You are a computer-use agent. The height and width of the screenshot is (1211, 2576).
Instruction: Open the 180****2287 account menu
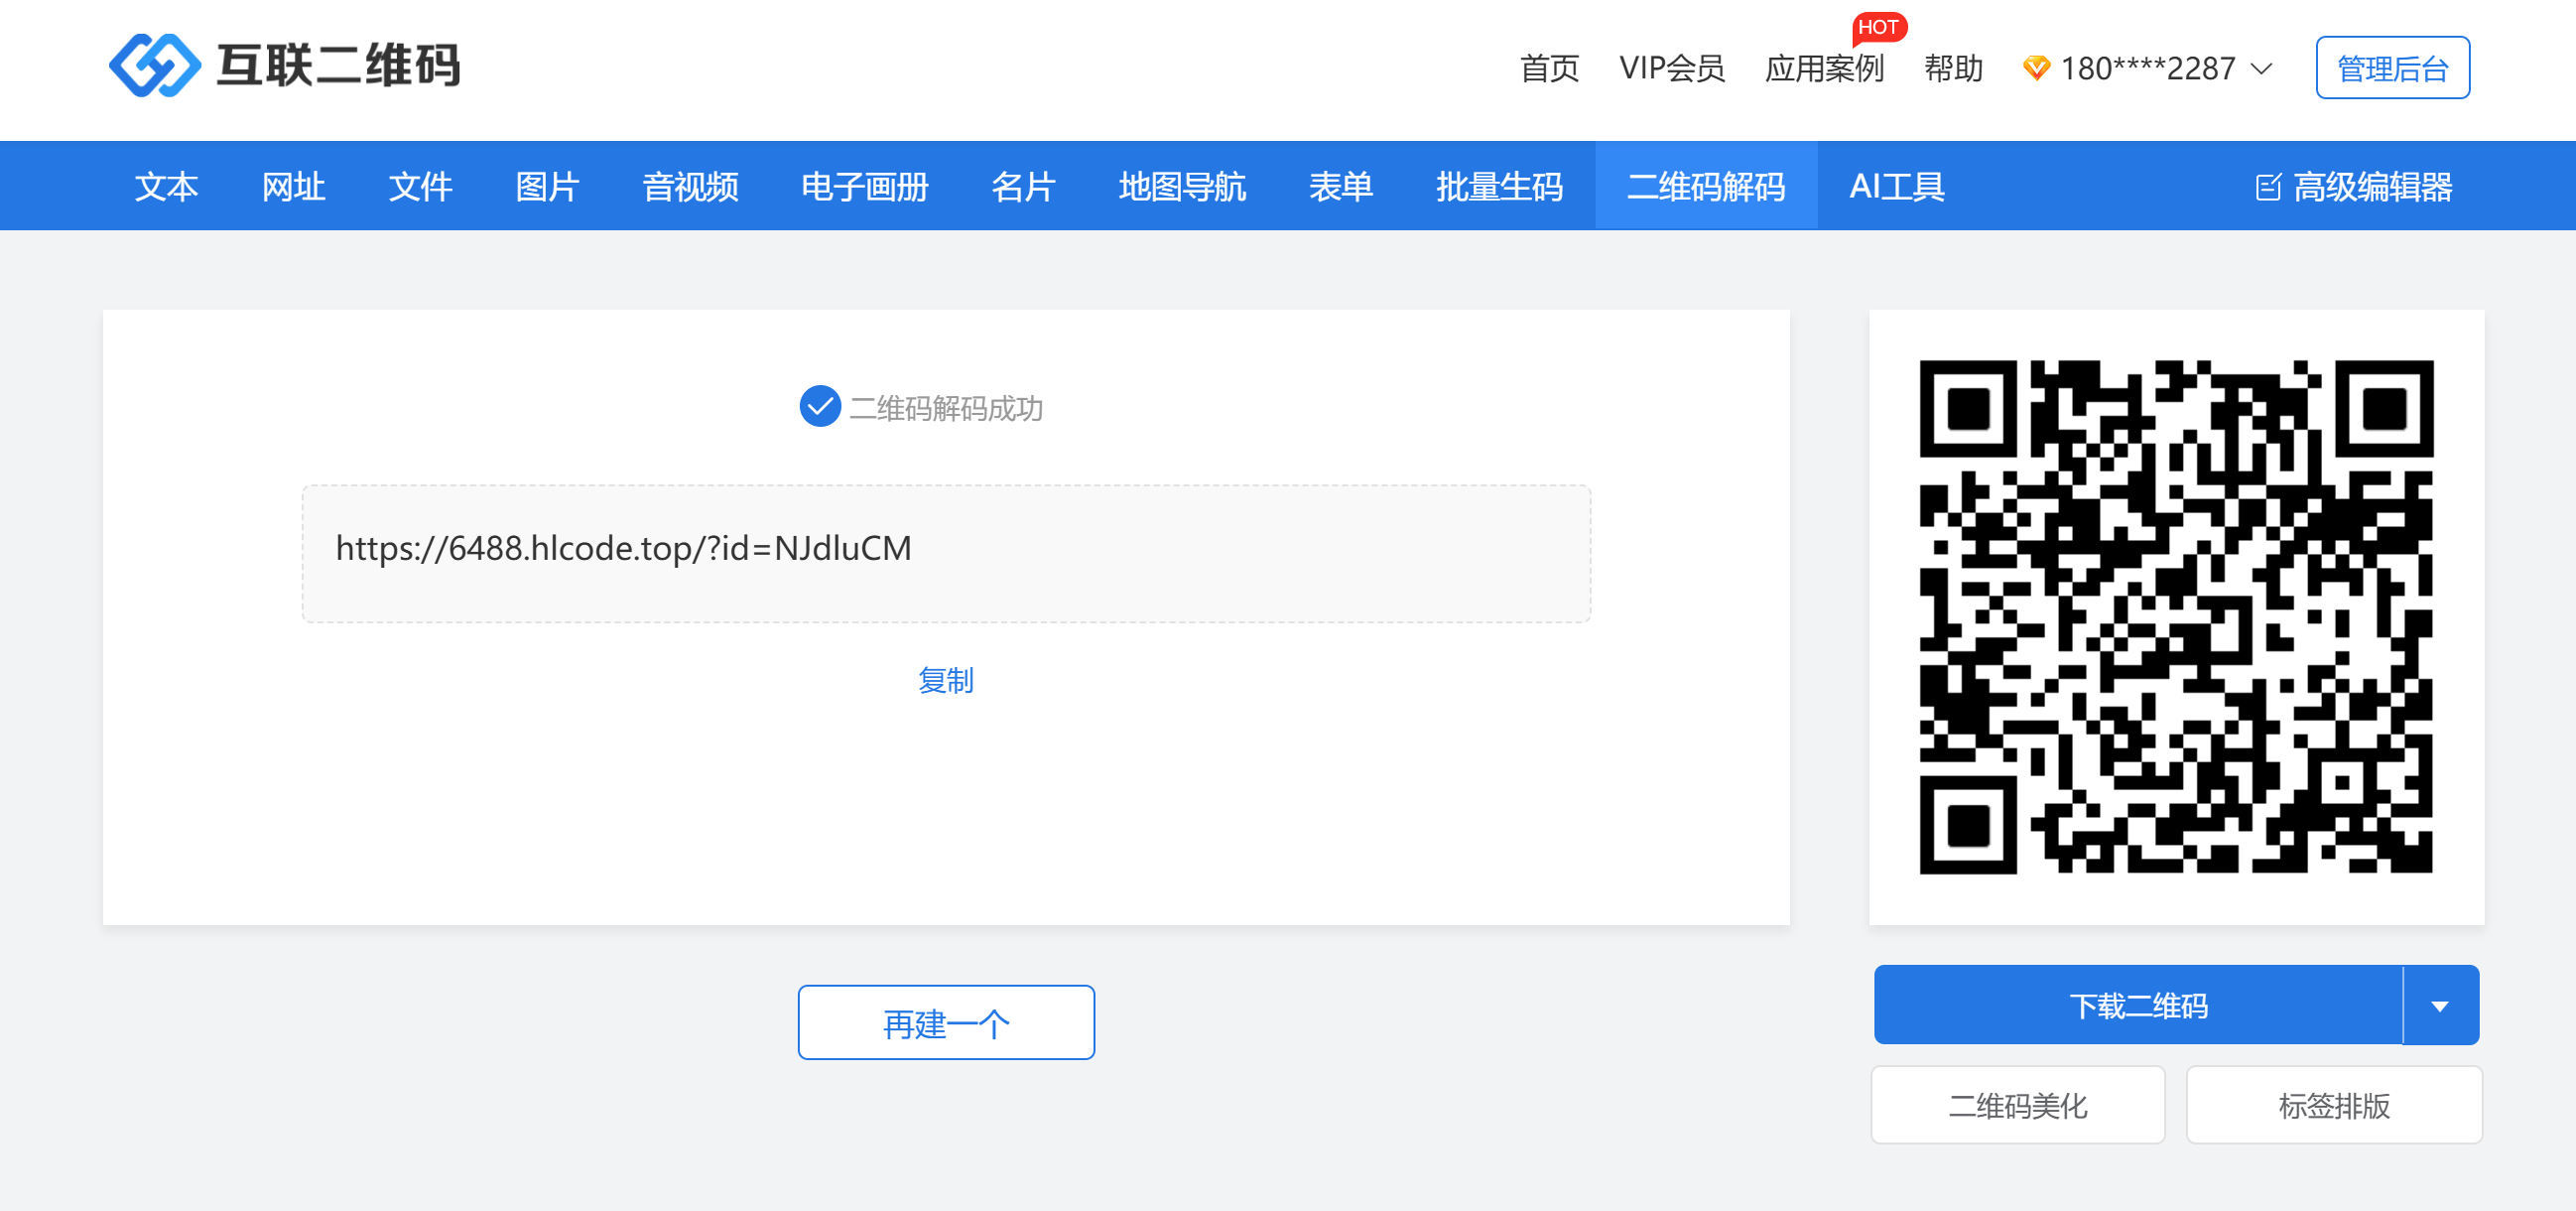[2146, 69]
